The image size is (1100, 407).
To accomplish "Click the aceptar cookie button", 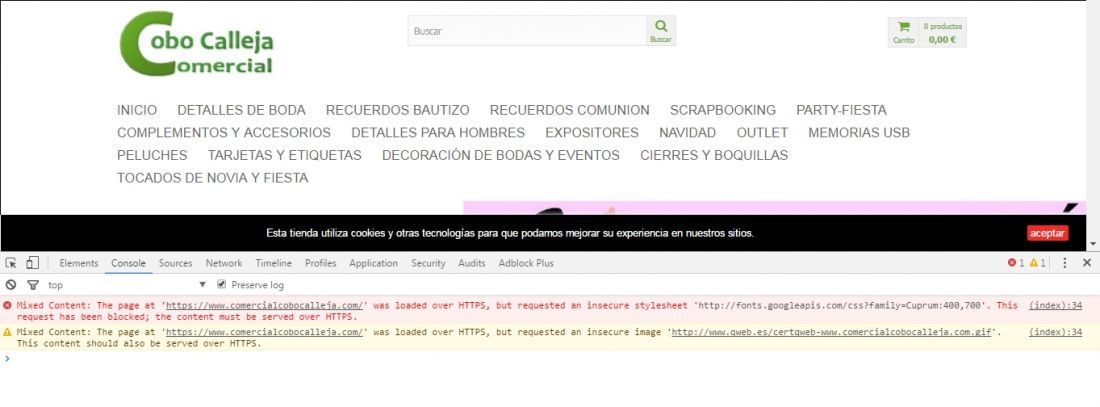I will pos(1047,233).
